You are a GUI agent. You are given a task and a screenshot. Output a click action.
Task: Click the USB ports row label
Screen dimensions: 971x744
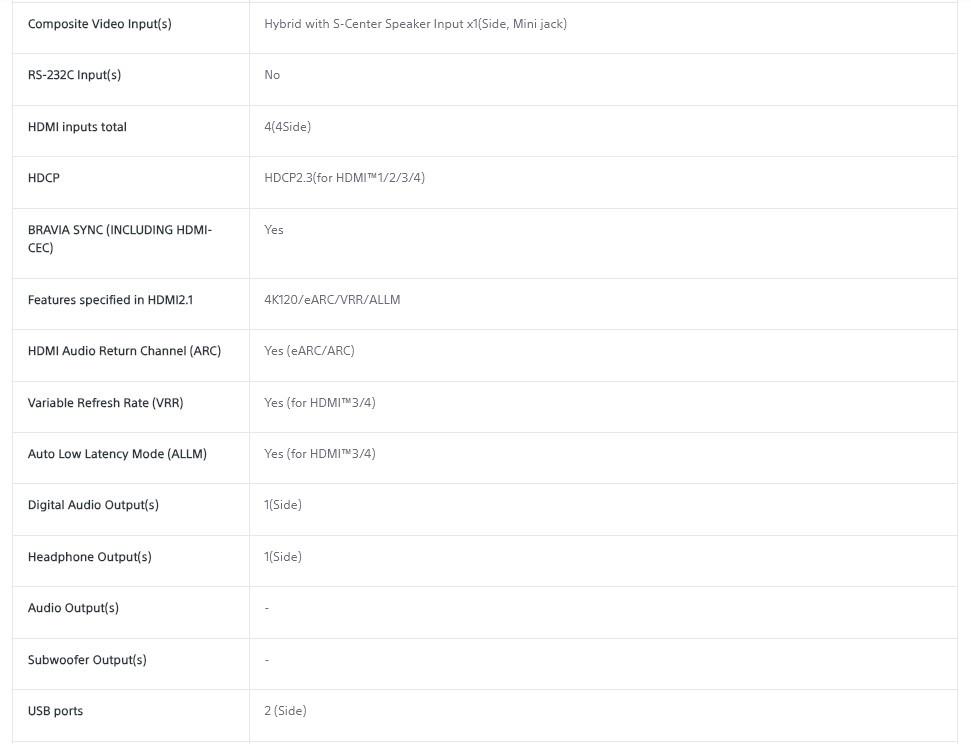click(x=55, y=711)
